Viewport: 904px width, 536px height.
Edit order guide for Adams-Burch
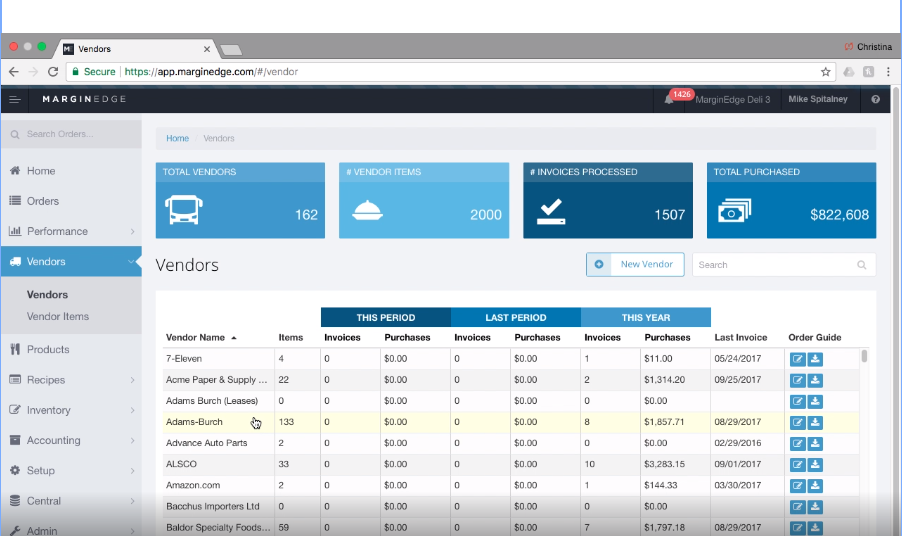797,422
